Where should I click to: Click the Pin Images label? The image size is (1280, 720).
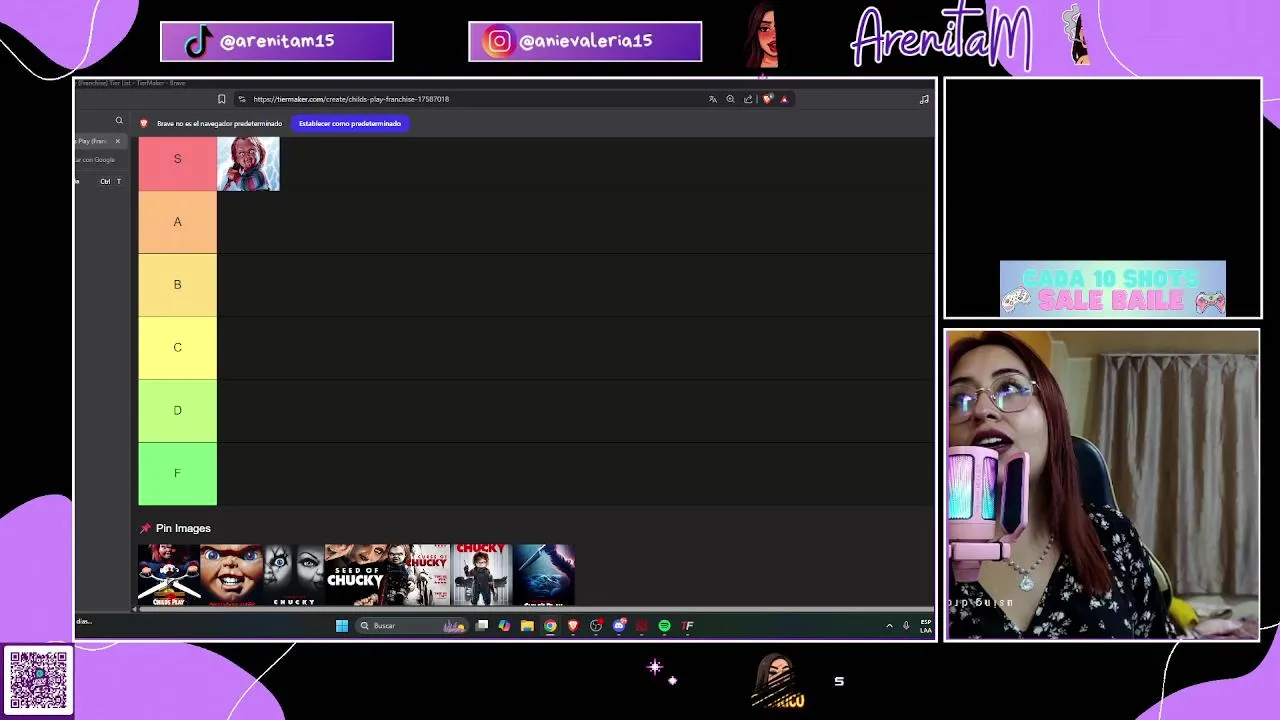183,528
